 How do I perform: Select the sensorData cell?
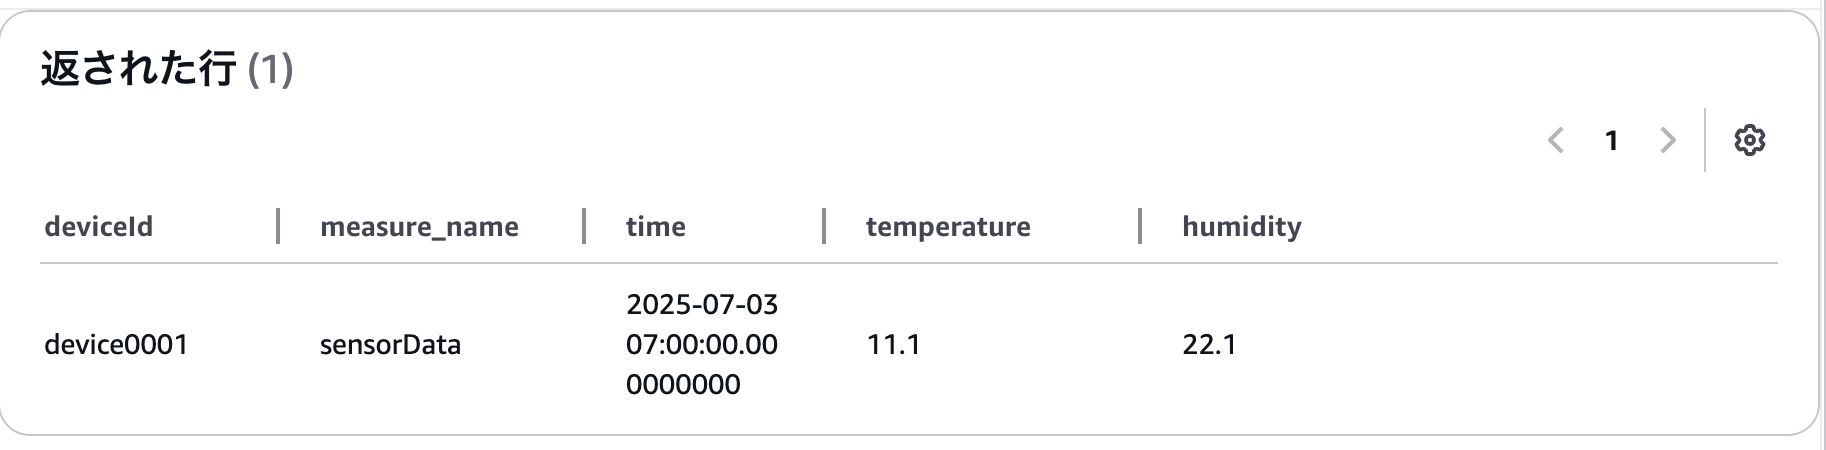(x=390, y=345)
